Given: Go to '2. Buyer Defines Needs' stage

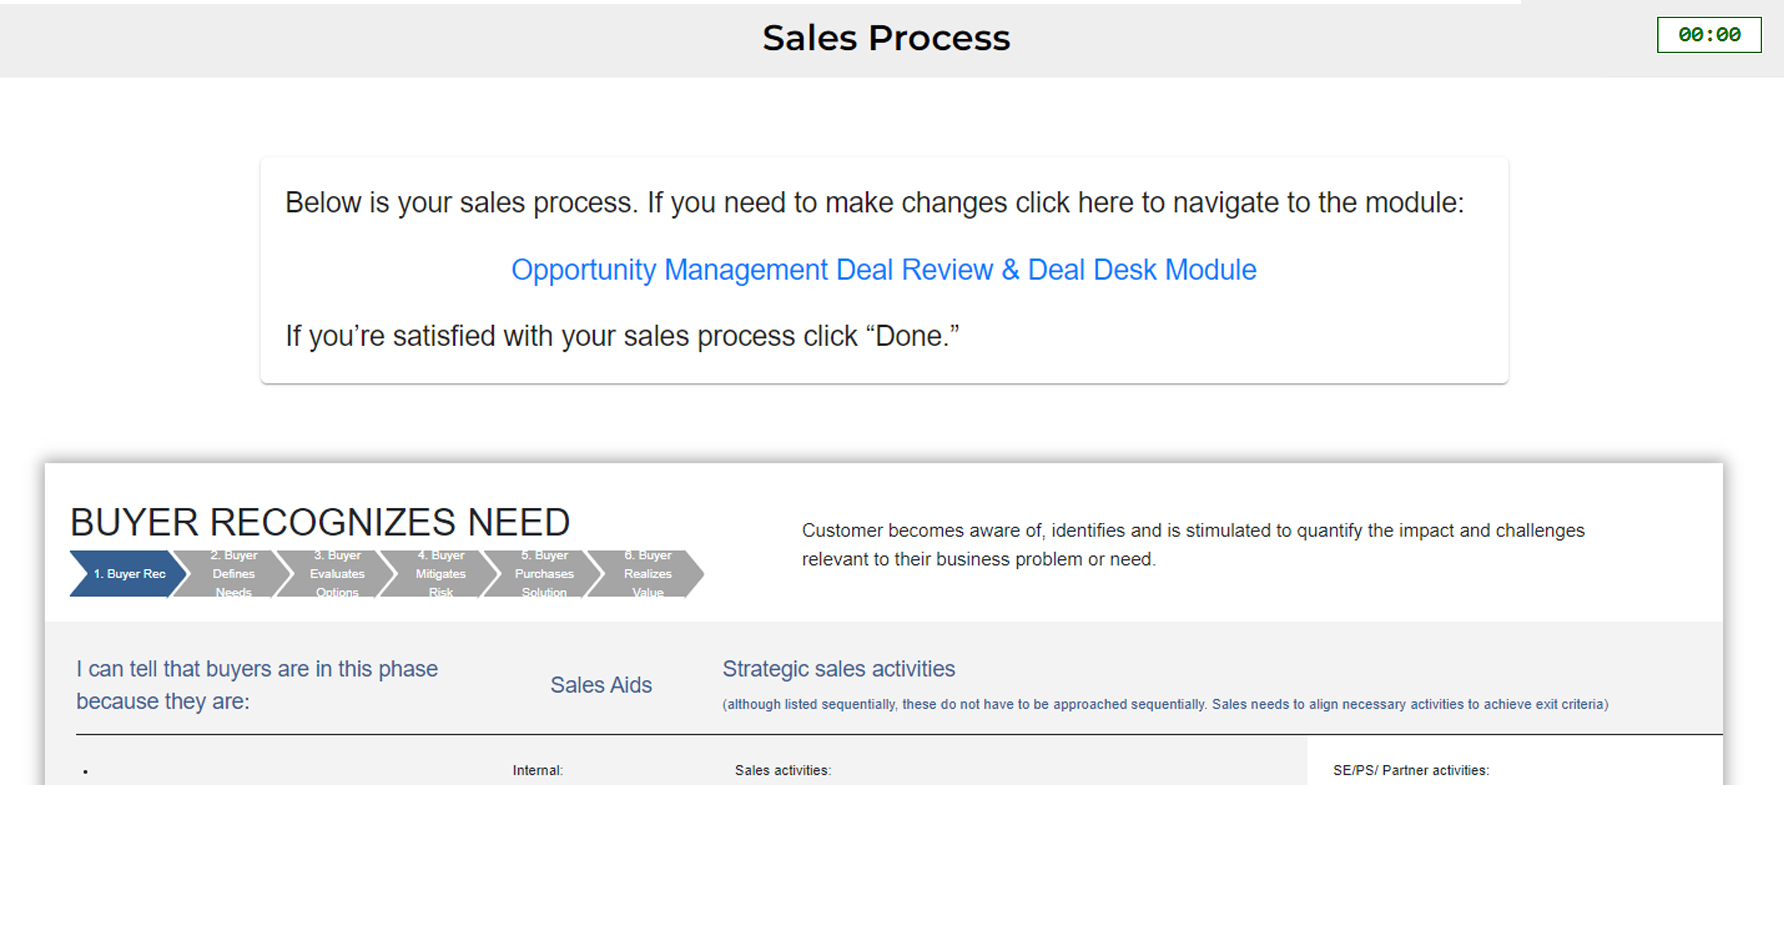Looking at the screenshot, I should 233,574.
